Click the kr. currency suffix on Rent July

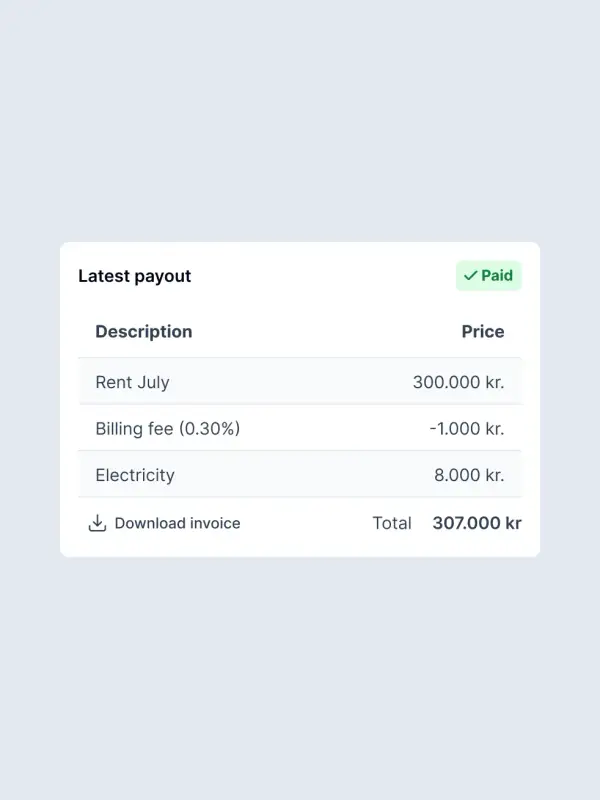[494, 382]
